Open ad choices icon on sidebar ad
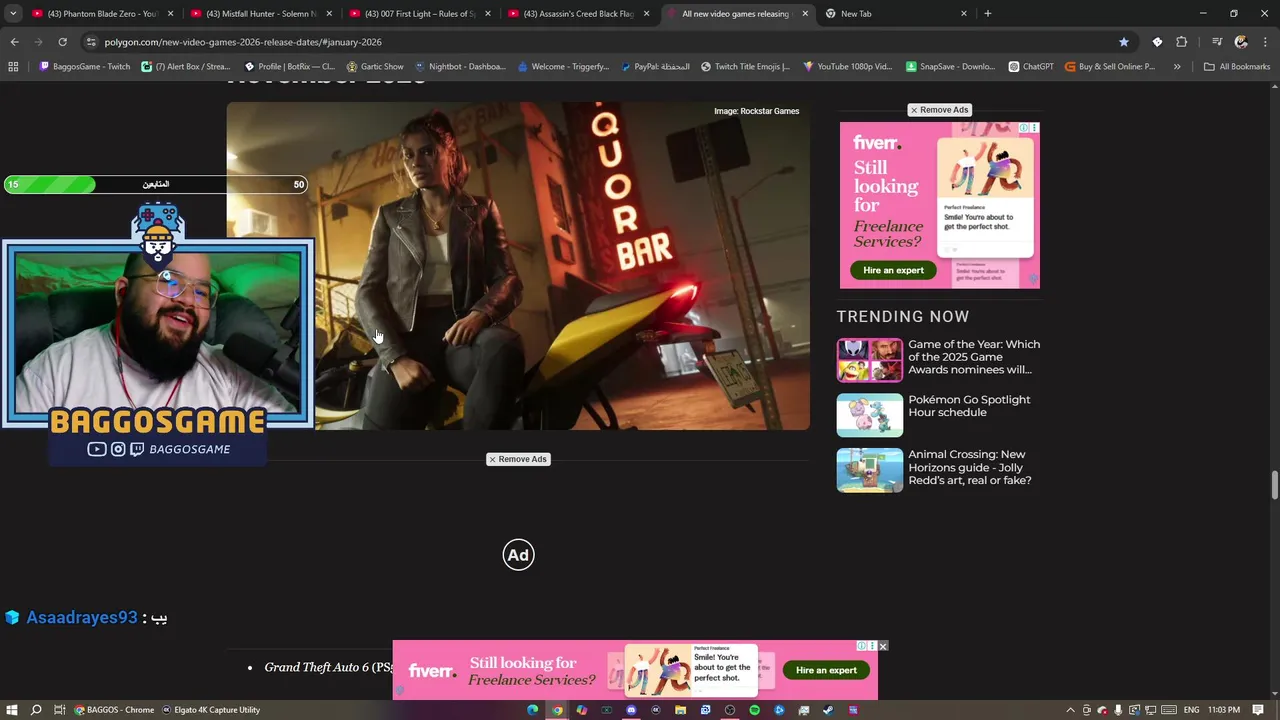Viewport: 1280px width, 720px height. pos(1024,128)
